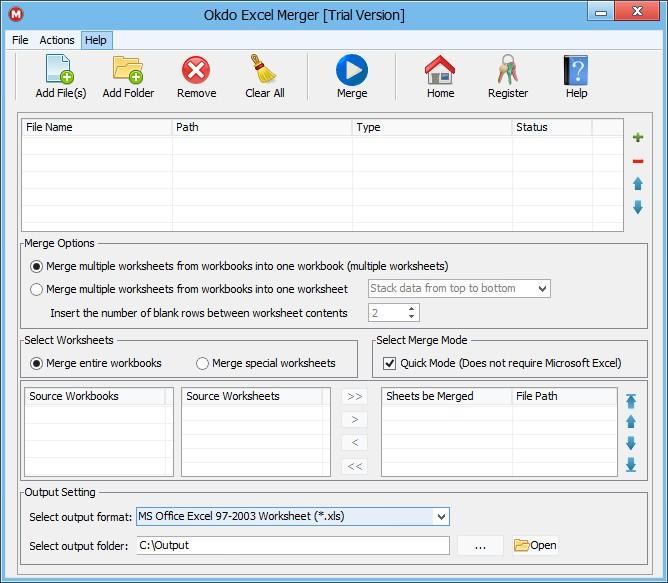Open the Help menu in menu bar
Viewport: 668px width, 583px height.
click(x=96, y=40)
